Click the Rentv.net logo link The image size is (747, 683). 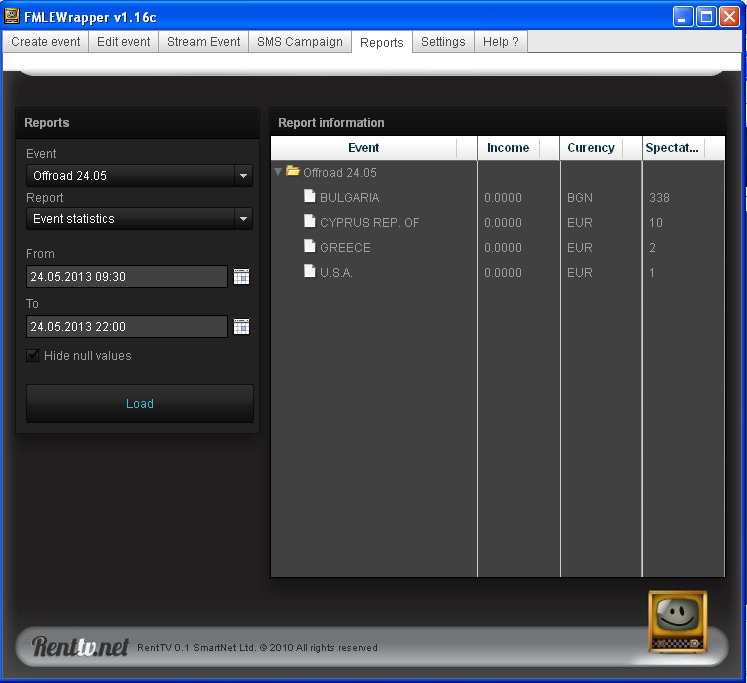coord(80,646)
